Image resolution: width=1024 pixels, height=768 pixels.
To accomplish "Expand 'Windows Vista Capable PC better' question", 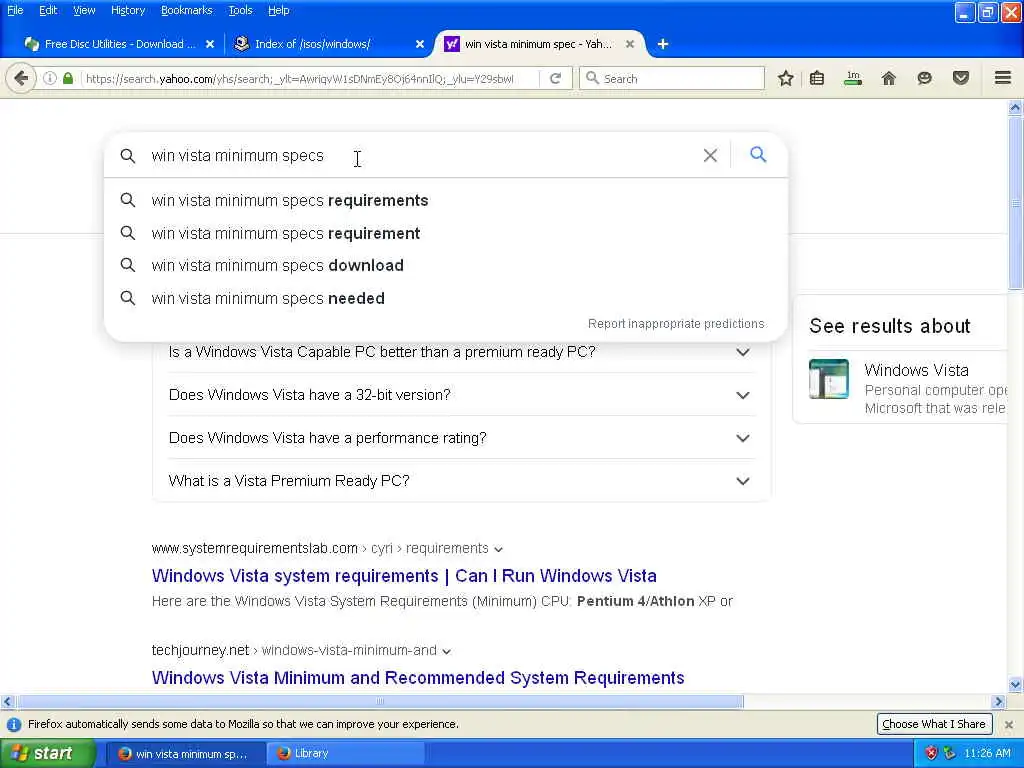I will point(462,352).
